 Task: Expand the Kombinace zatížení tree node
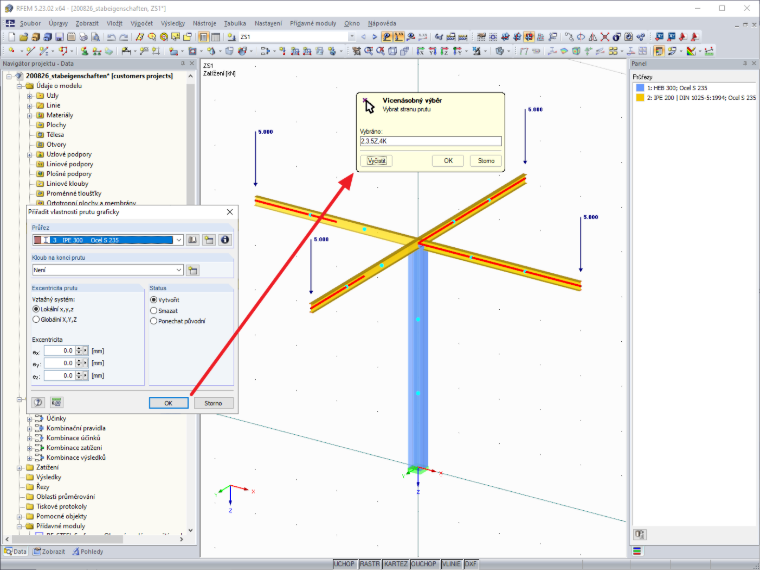tap(30, 448)
